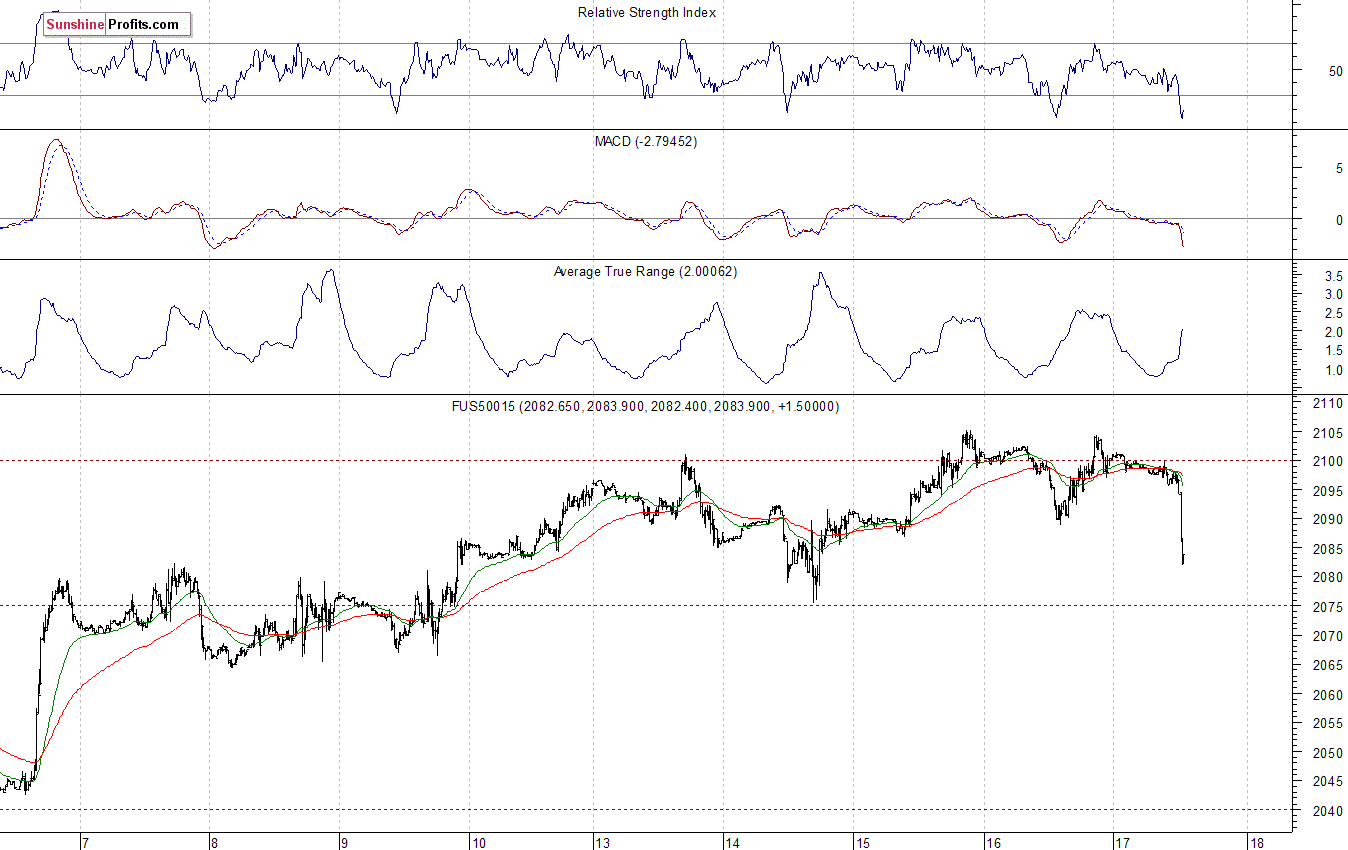The image size is (1348, 850).
Task: Click date label 9 on time axis
Action: click(342, 842)
